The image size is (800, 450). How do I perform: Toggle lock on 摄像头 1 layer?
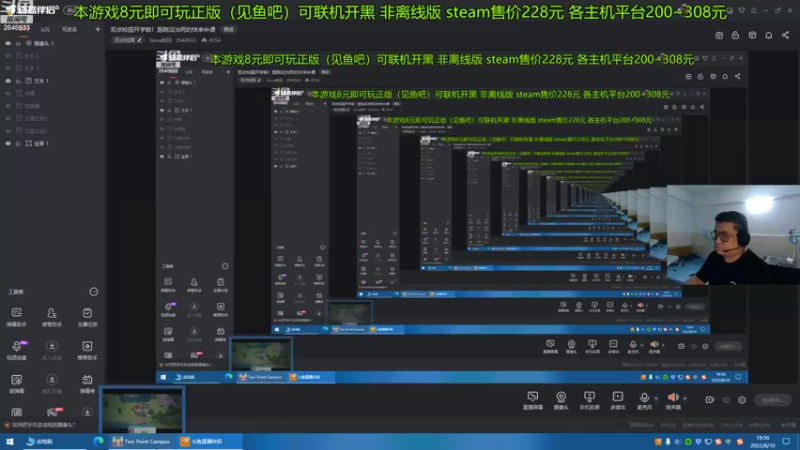point(18,43)
